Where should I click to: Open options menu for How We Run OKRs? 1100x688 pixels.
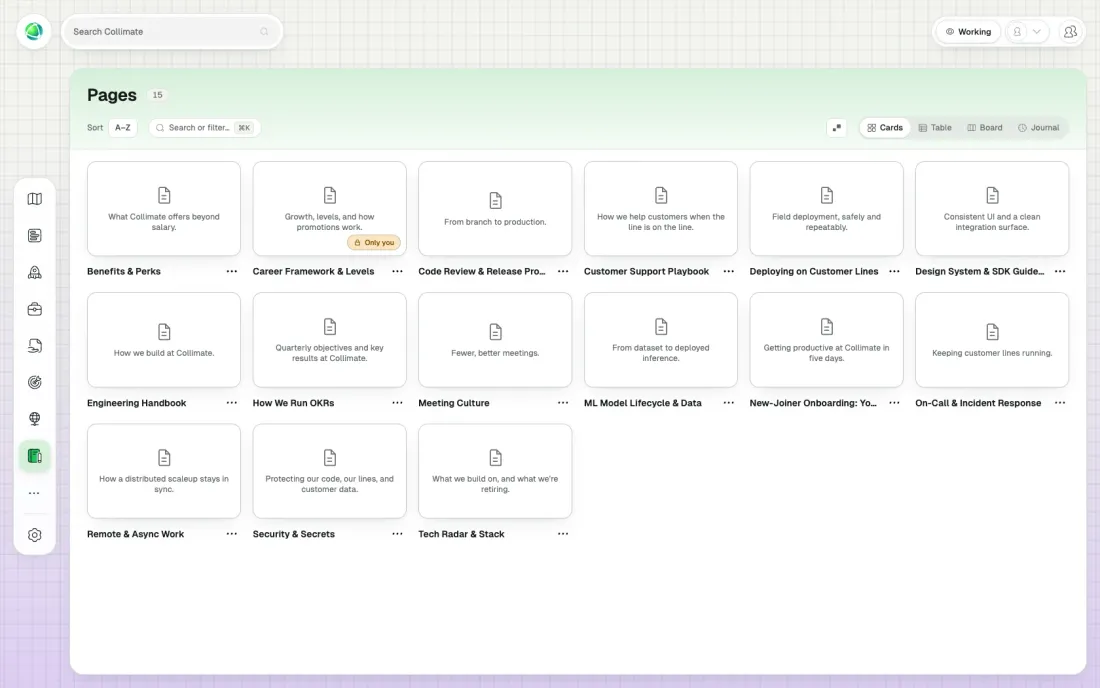pos(397,403)
